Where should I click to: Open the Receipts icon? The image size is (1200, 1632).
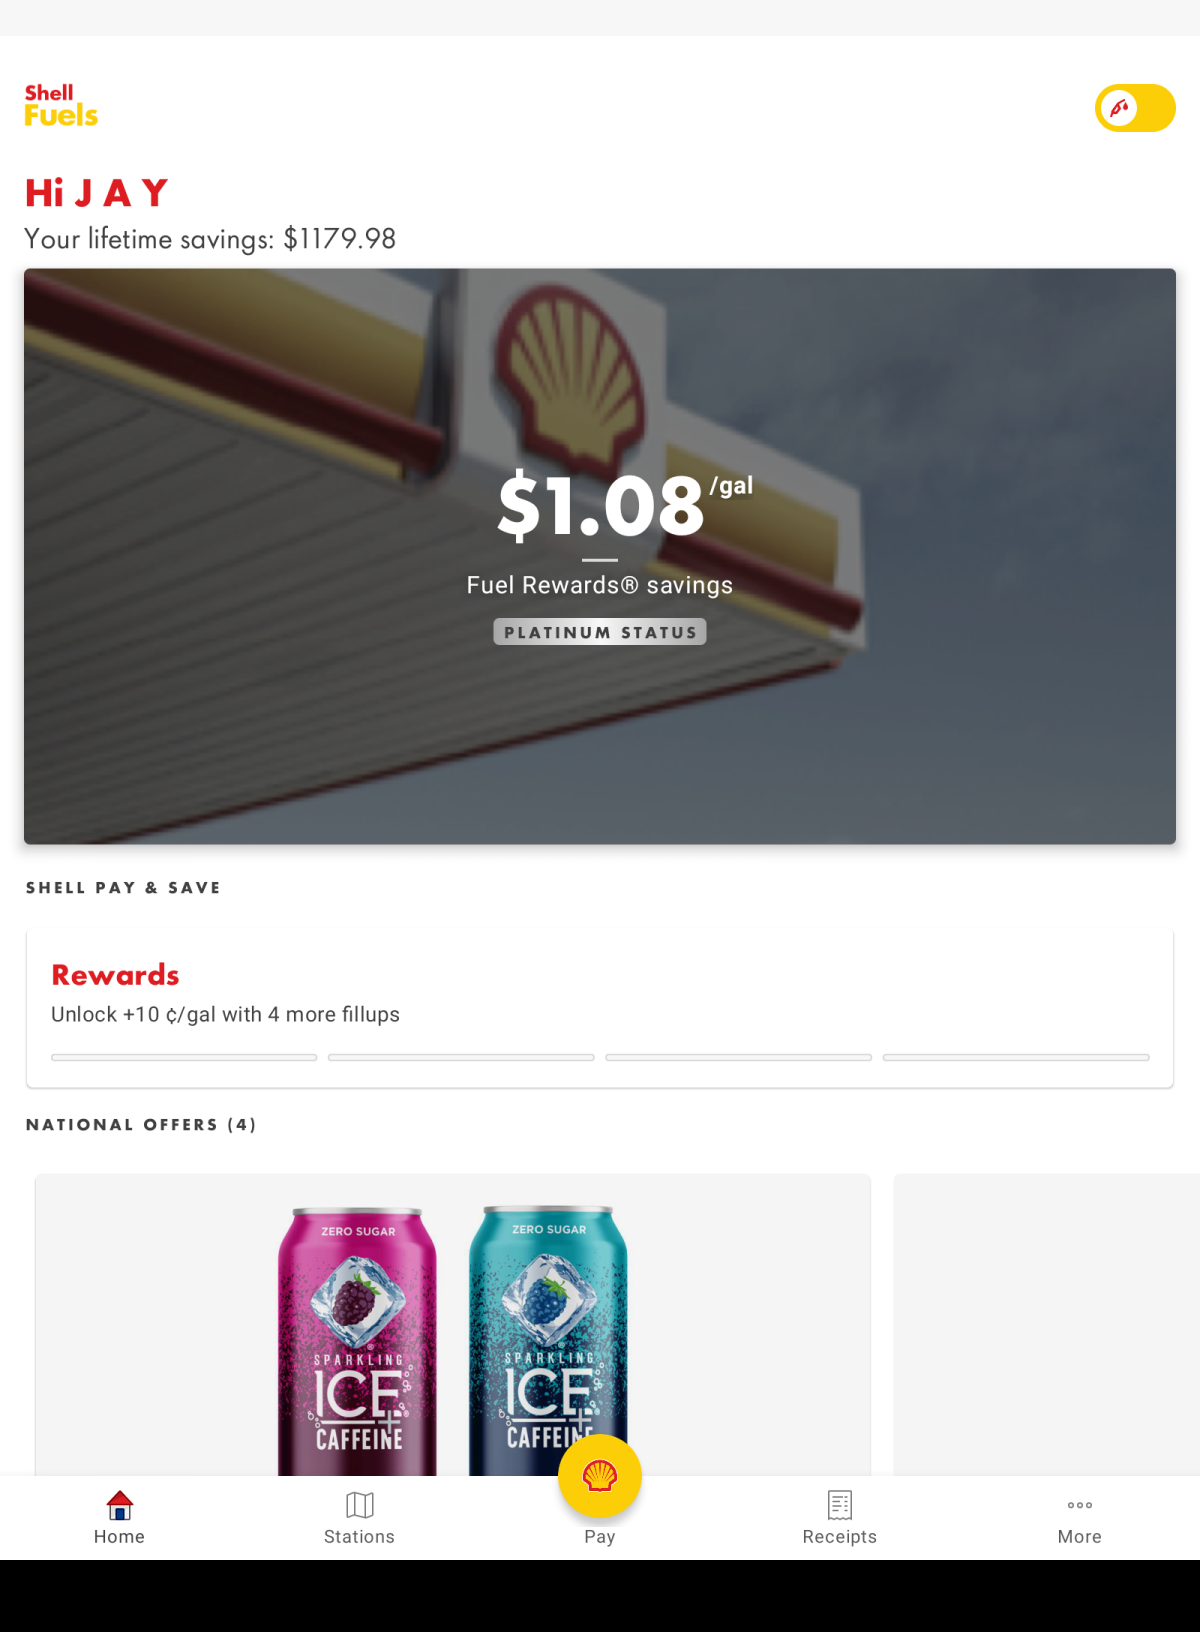tap(840, 1505)
